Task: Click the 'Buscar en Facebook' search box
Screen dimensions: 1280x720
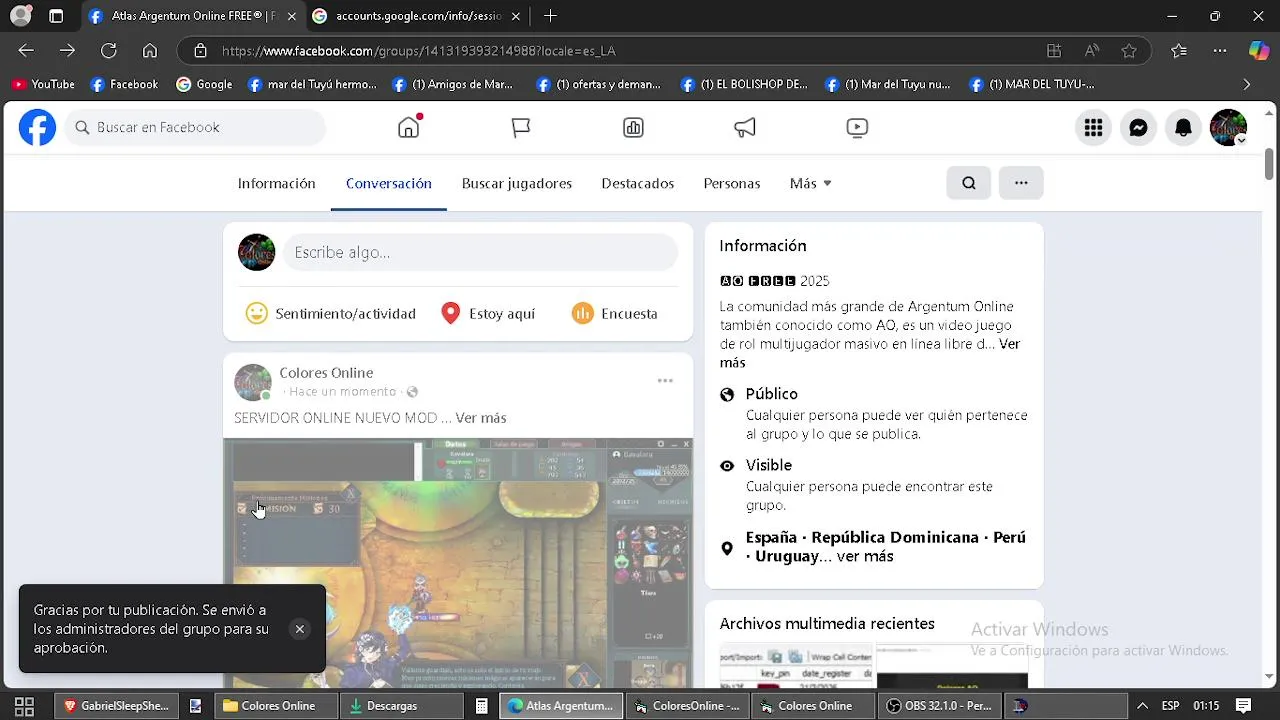Action: pos(196,127)
